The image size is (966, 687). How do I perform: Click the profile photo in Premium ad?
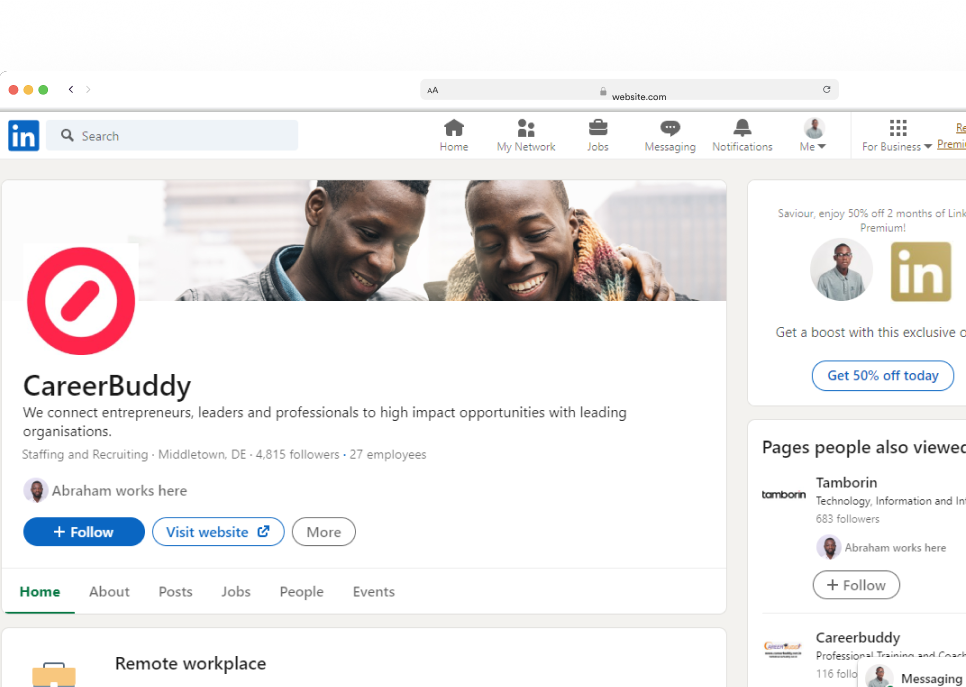[841, 270]
